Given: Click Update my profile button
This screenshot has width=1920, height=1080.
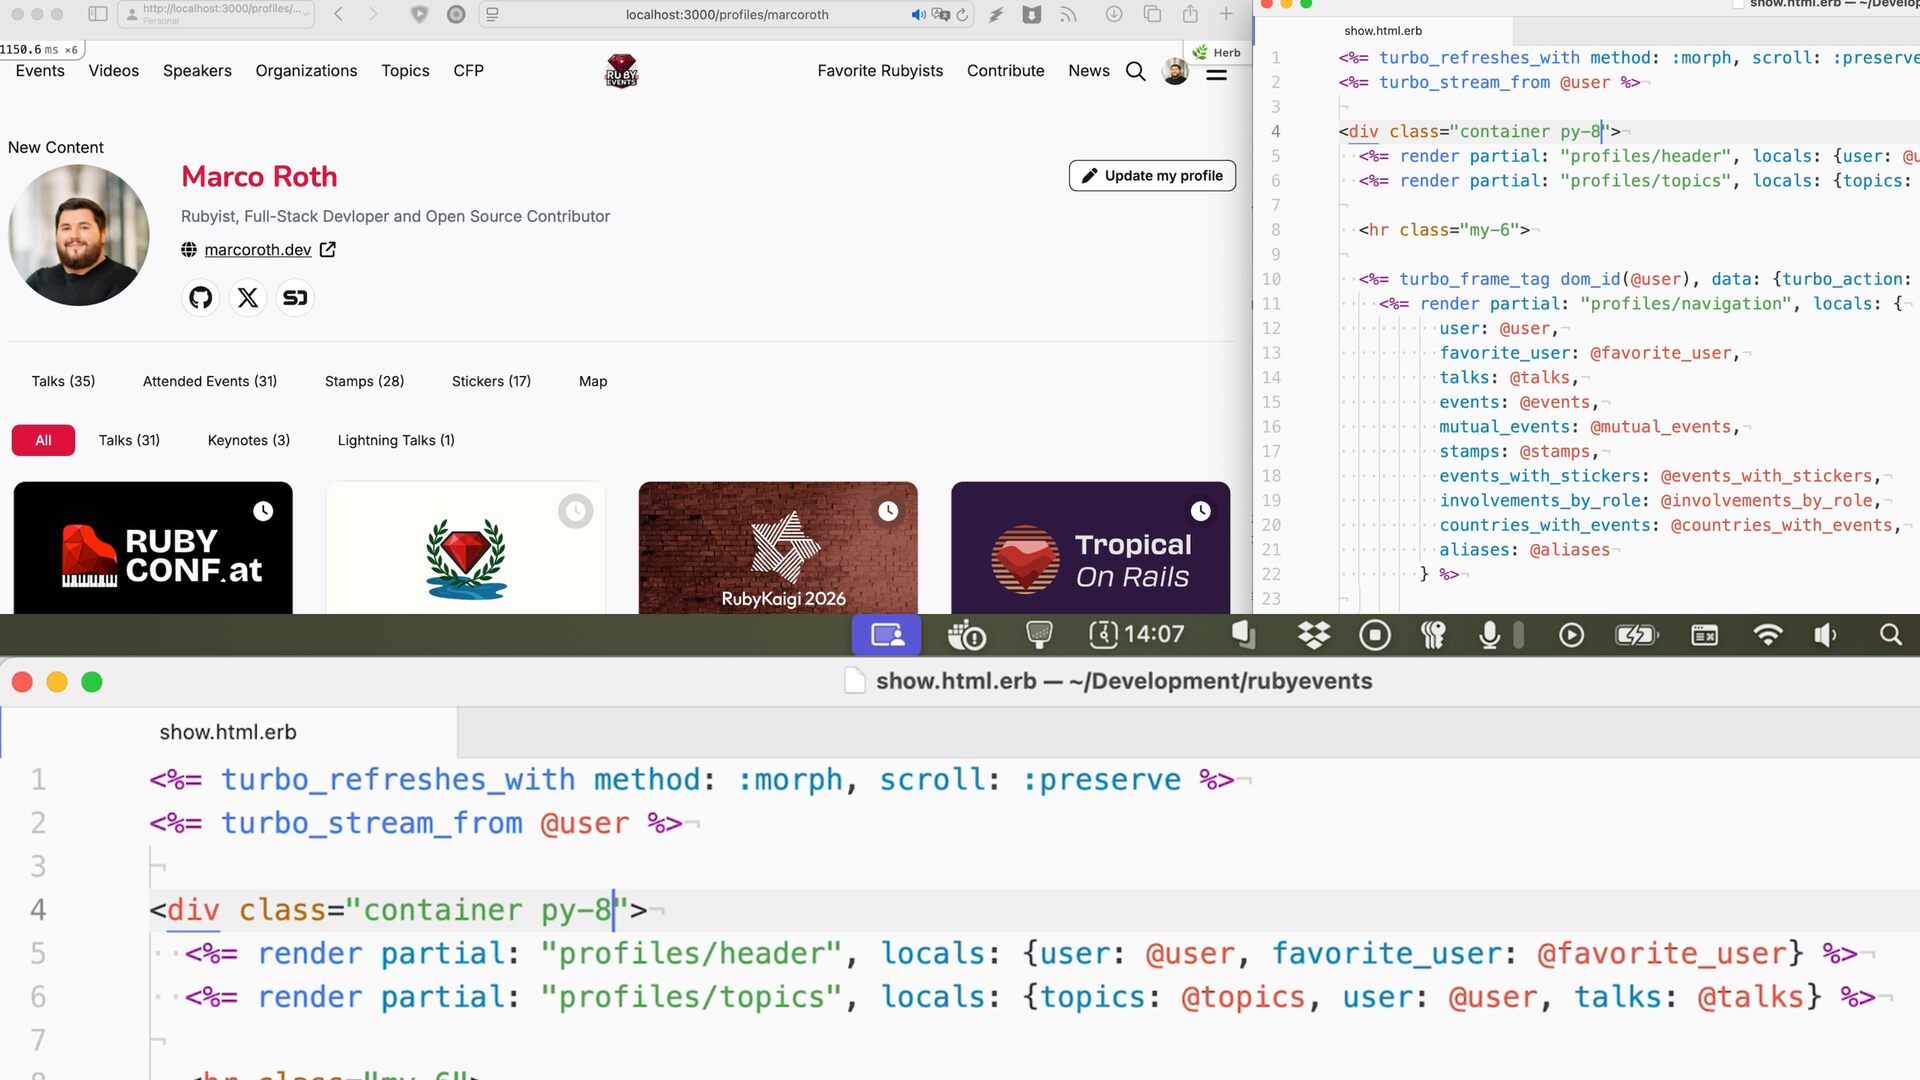Looking at the screenshot, I should (x=1152, y=175).
